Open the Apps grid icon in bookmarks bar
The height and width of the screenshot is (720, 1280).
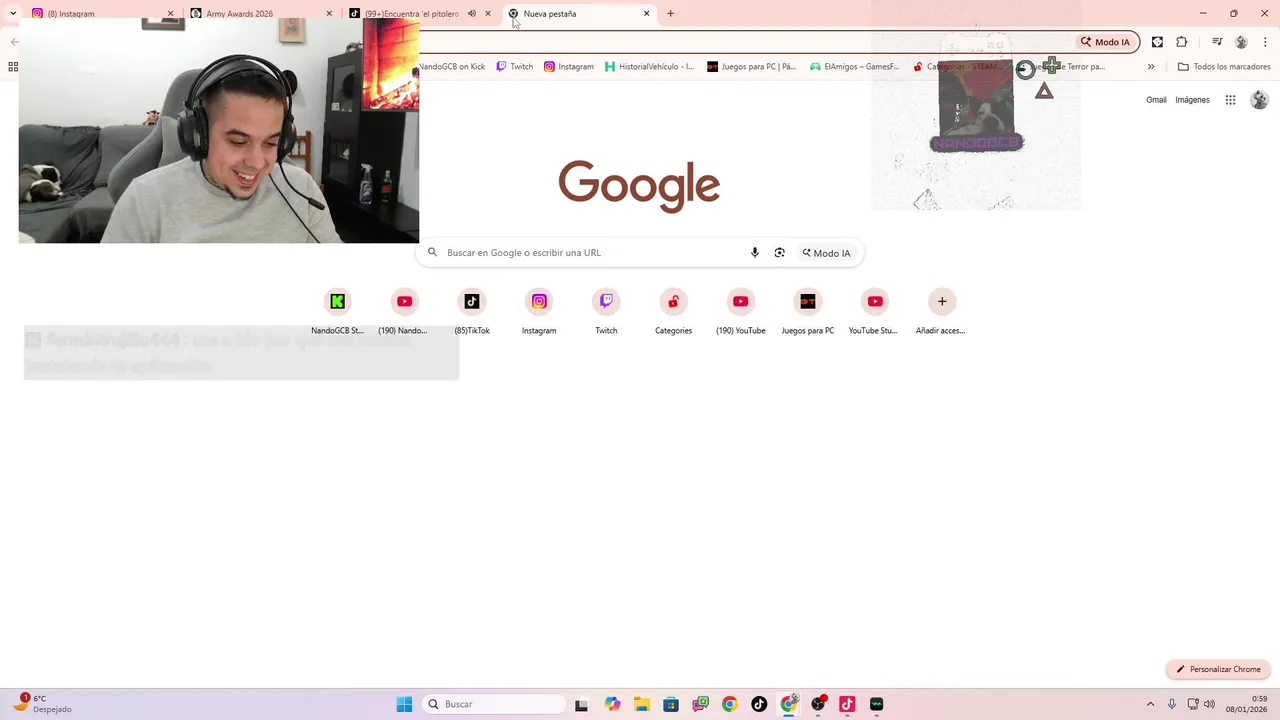tap(13, 67)
